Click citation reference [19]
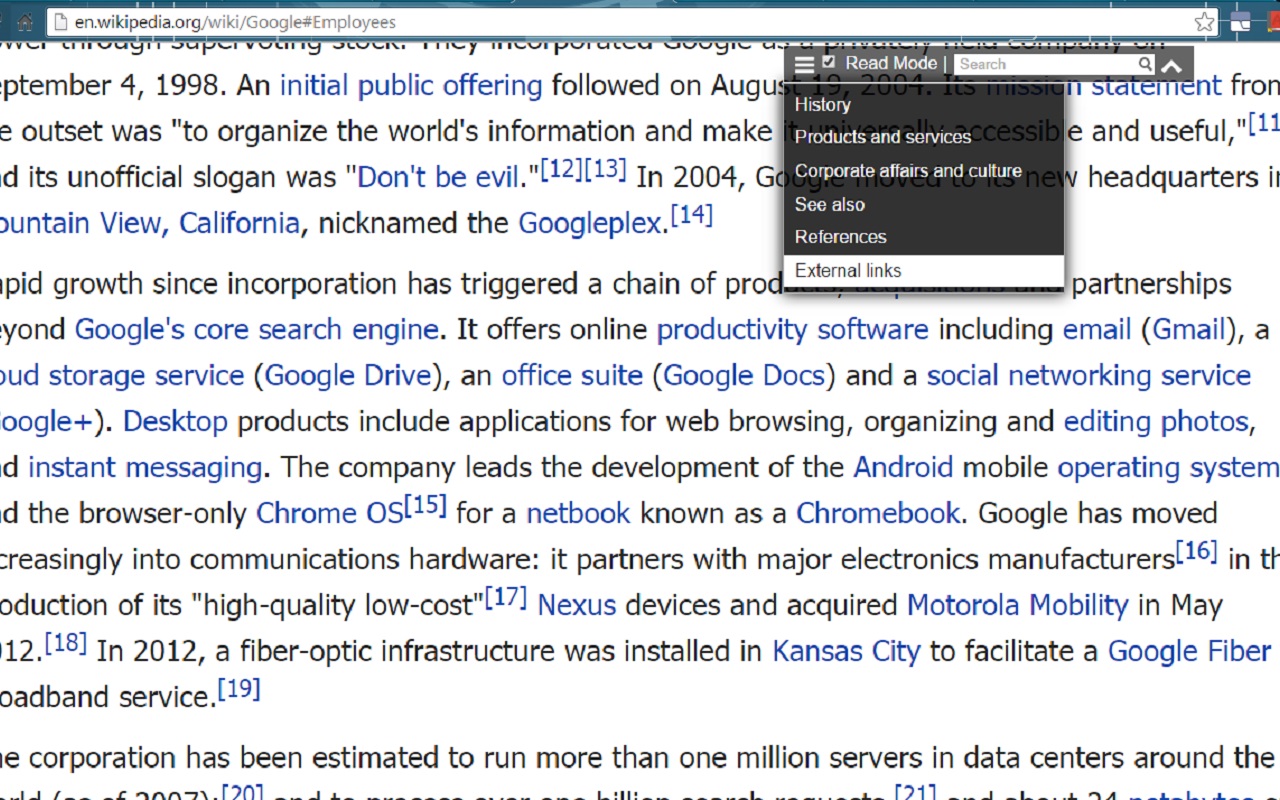 238,689
